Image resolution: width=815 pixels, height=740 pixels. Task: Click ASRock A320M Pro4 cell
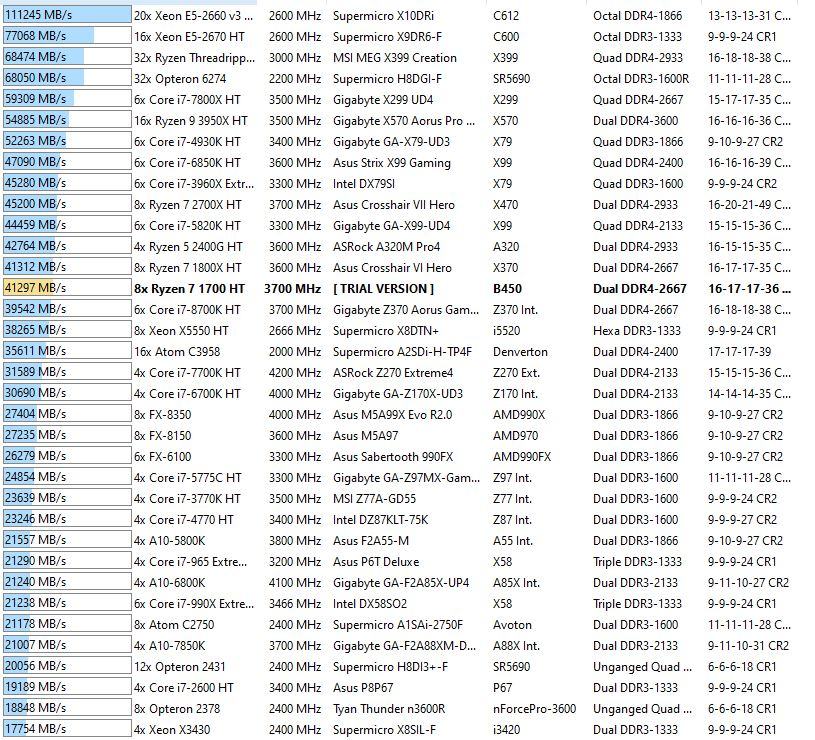click(387, 246)
